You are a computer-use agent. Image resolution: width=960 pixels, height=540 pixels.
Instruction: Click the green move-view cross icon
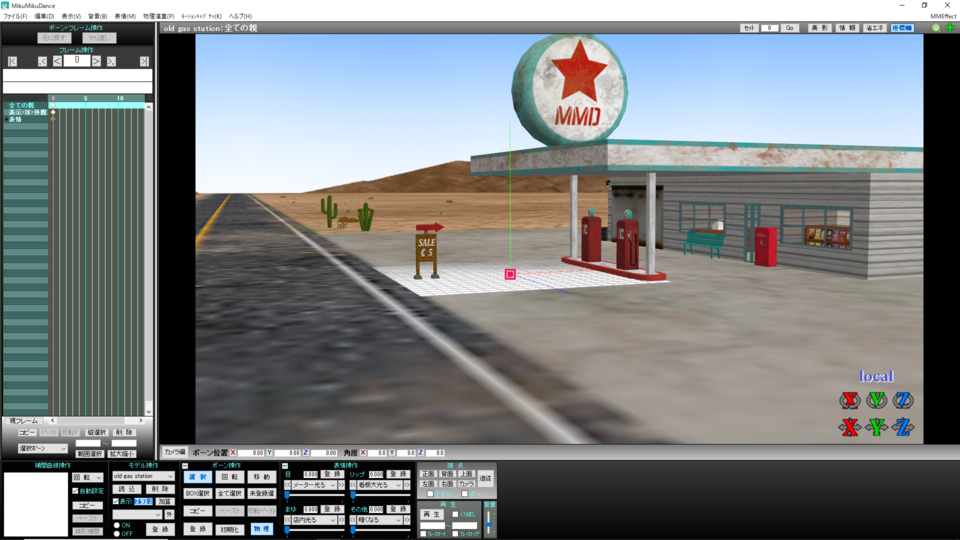[950, 28]
